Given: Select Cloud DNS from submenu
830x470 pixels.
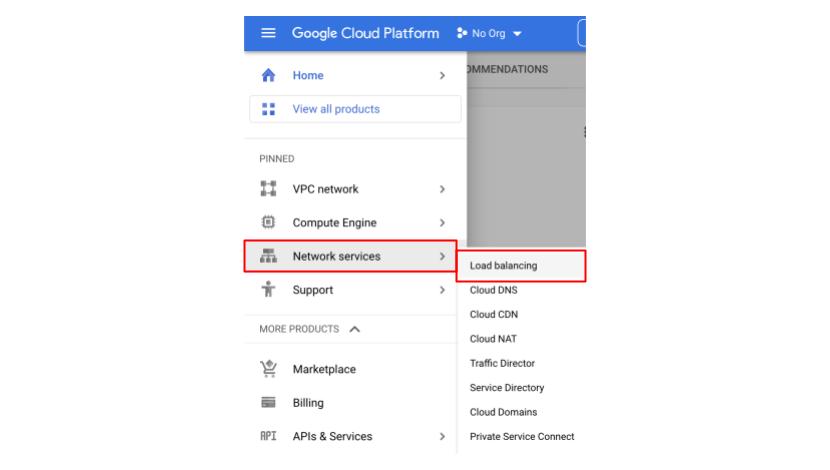Looking at the screenshot, I should click(x=493, y=290).
